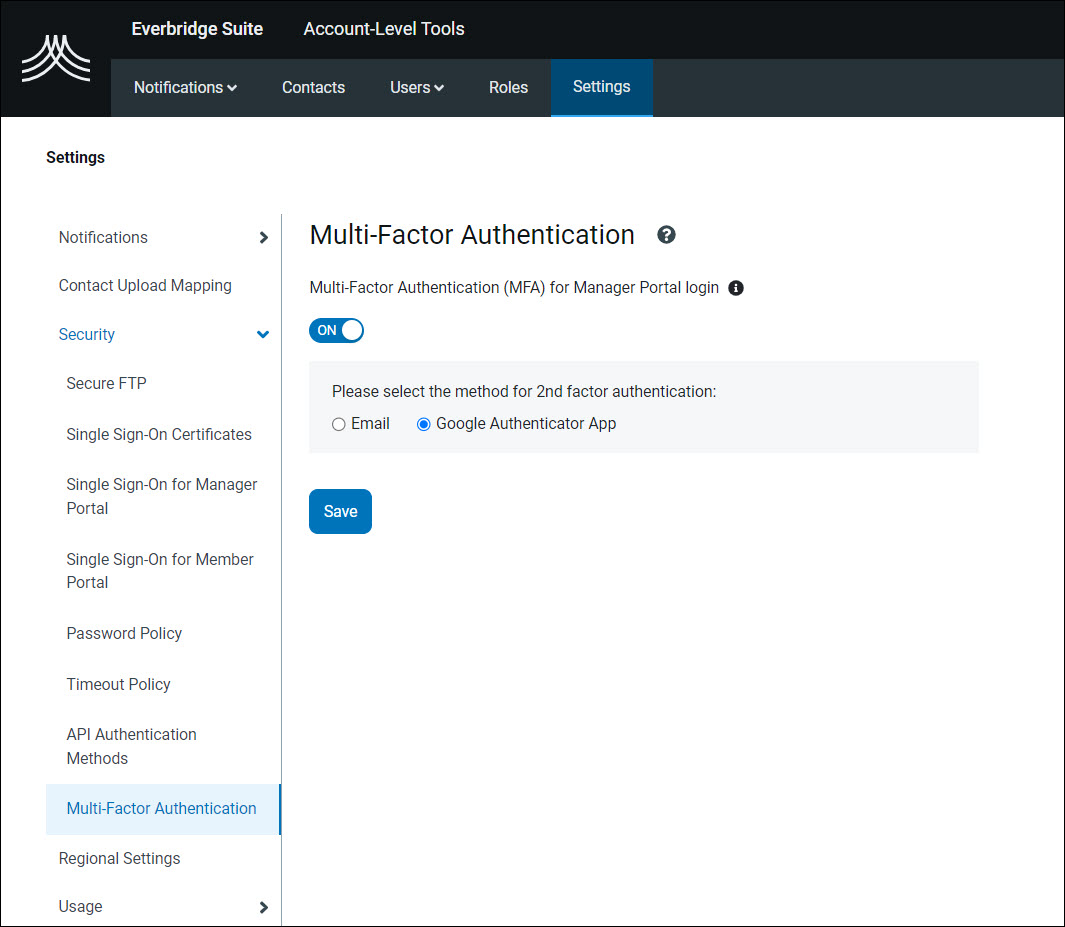Open Single Sign-On Certificates page
Screen dimensions: 1065x927
point(159,434)
